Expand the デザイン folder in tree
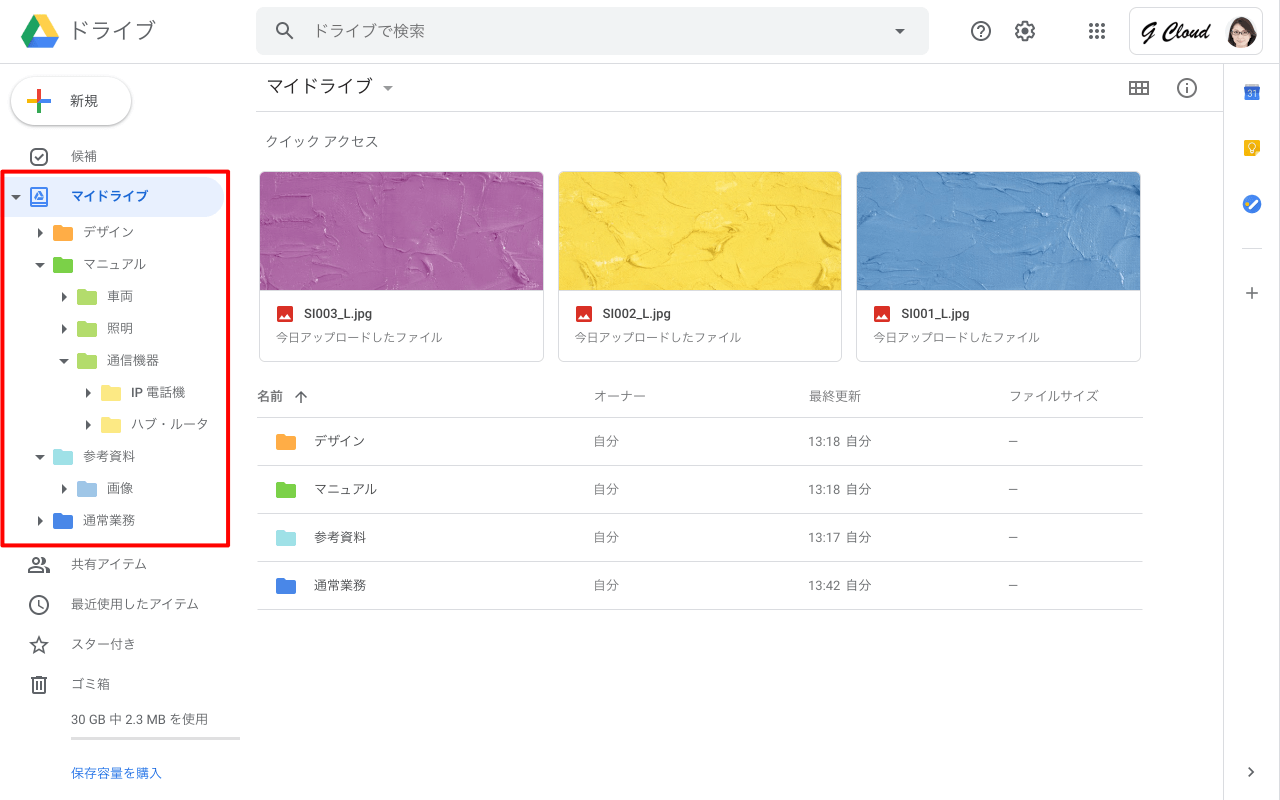Screen dimensions: 1280x800 point(40,233)
